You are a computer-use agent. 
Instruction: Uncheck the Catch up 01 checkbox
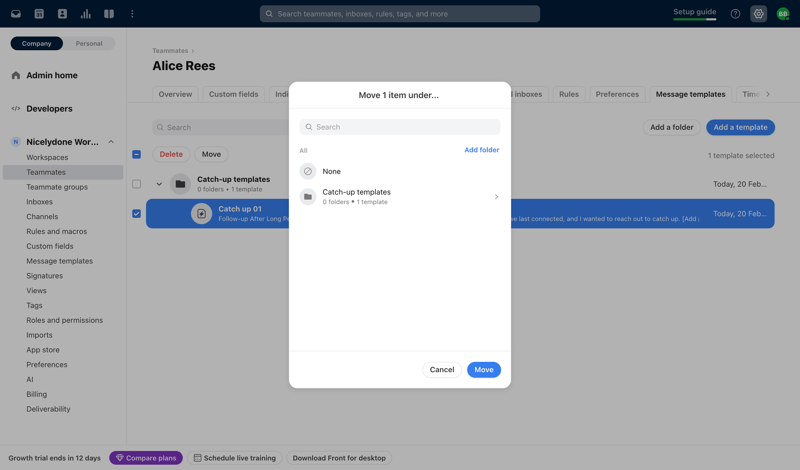click(x=137, y=213)
